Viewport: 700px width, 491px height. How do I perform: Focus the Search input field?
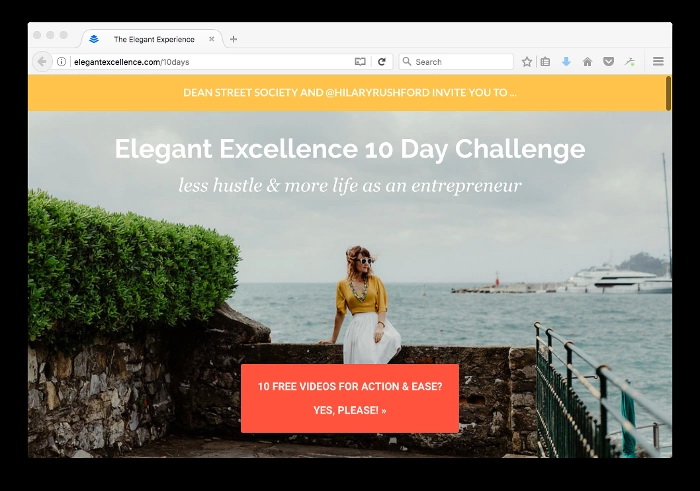tap(456, 62)
